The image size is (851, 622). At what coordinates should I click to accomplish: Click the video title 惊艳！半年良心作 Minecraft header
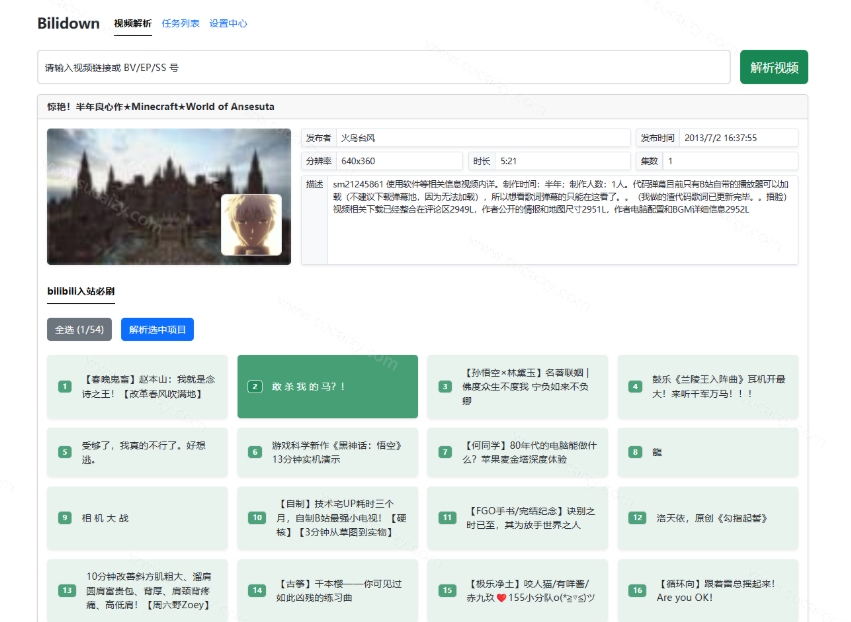pyautogui.click(x=161, y=107)
